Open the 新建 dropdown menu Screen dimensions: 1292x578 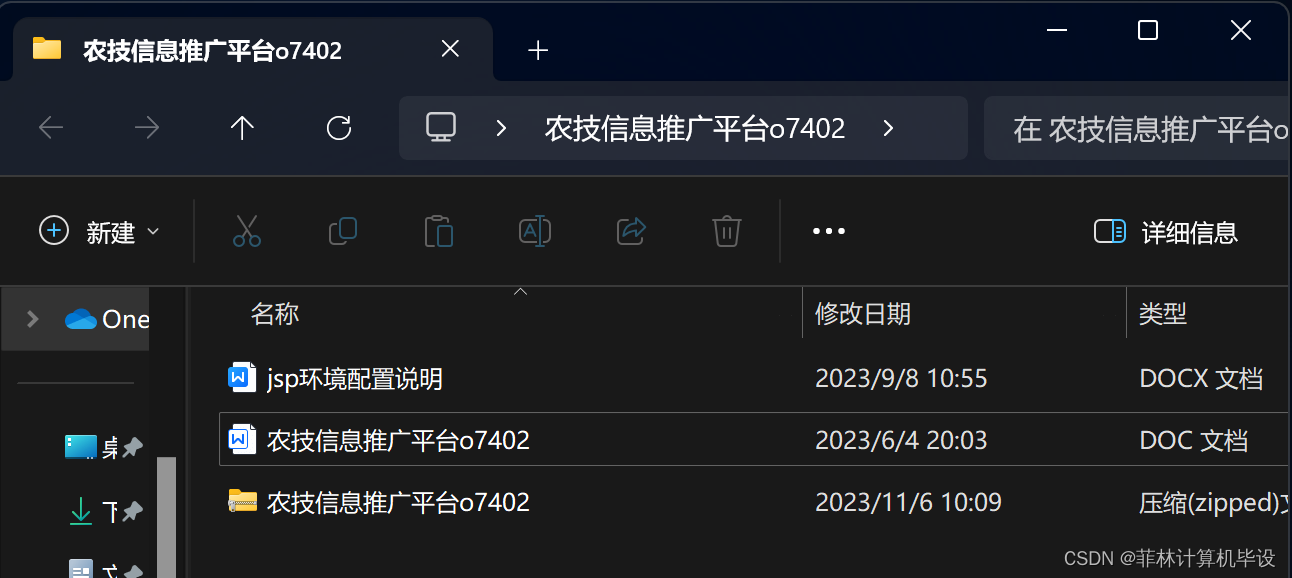point(99,232)
